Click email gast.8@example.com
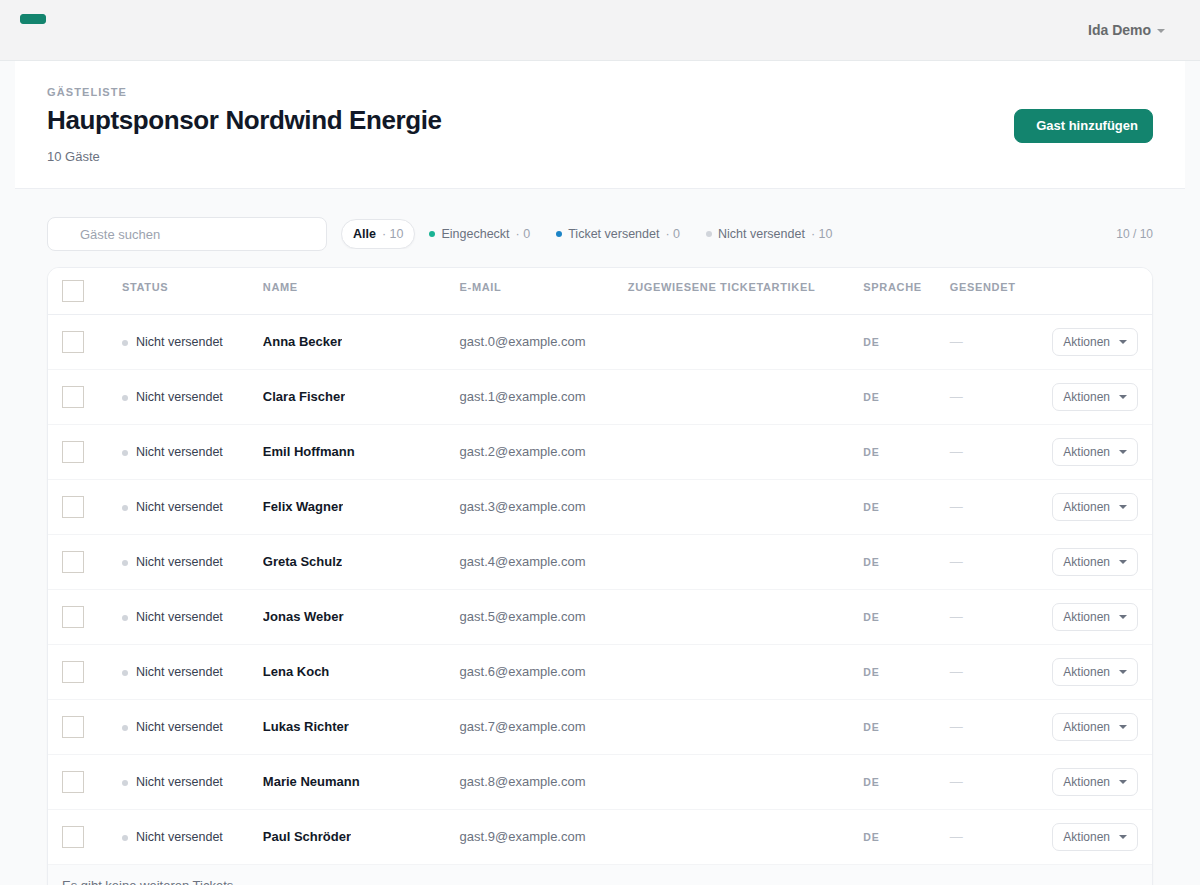This screenshot has width=1200, height=885. pos(523,782)
